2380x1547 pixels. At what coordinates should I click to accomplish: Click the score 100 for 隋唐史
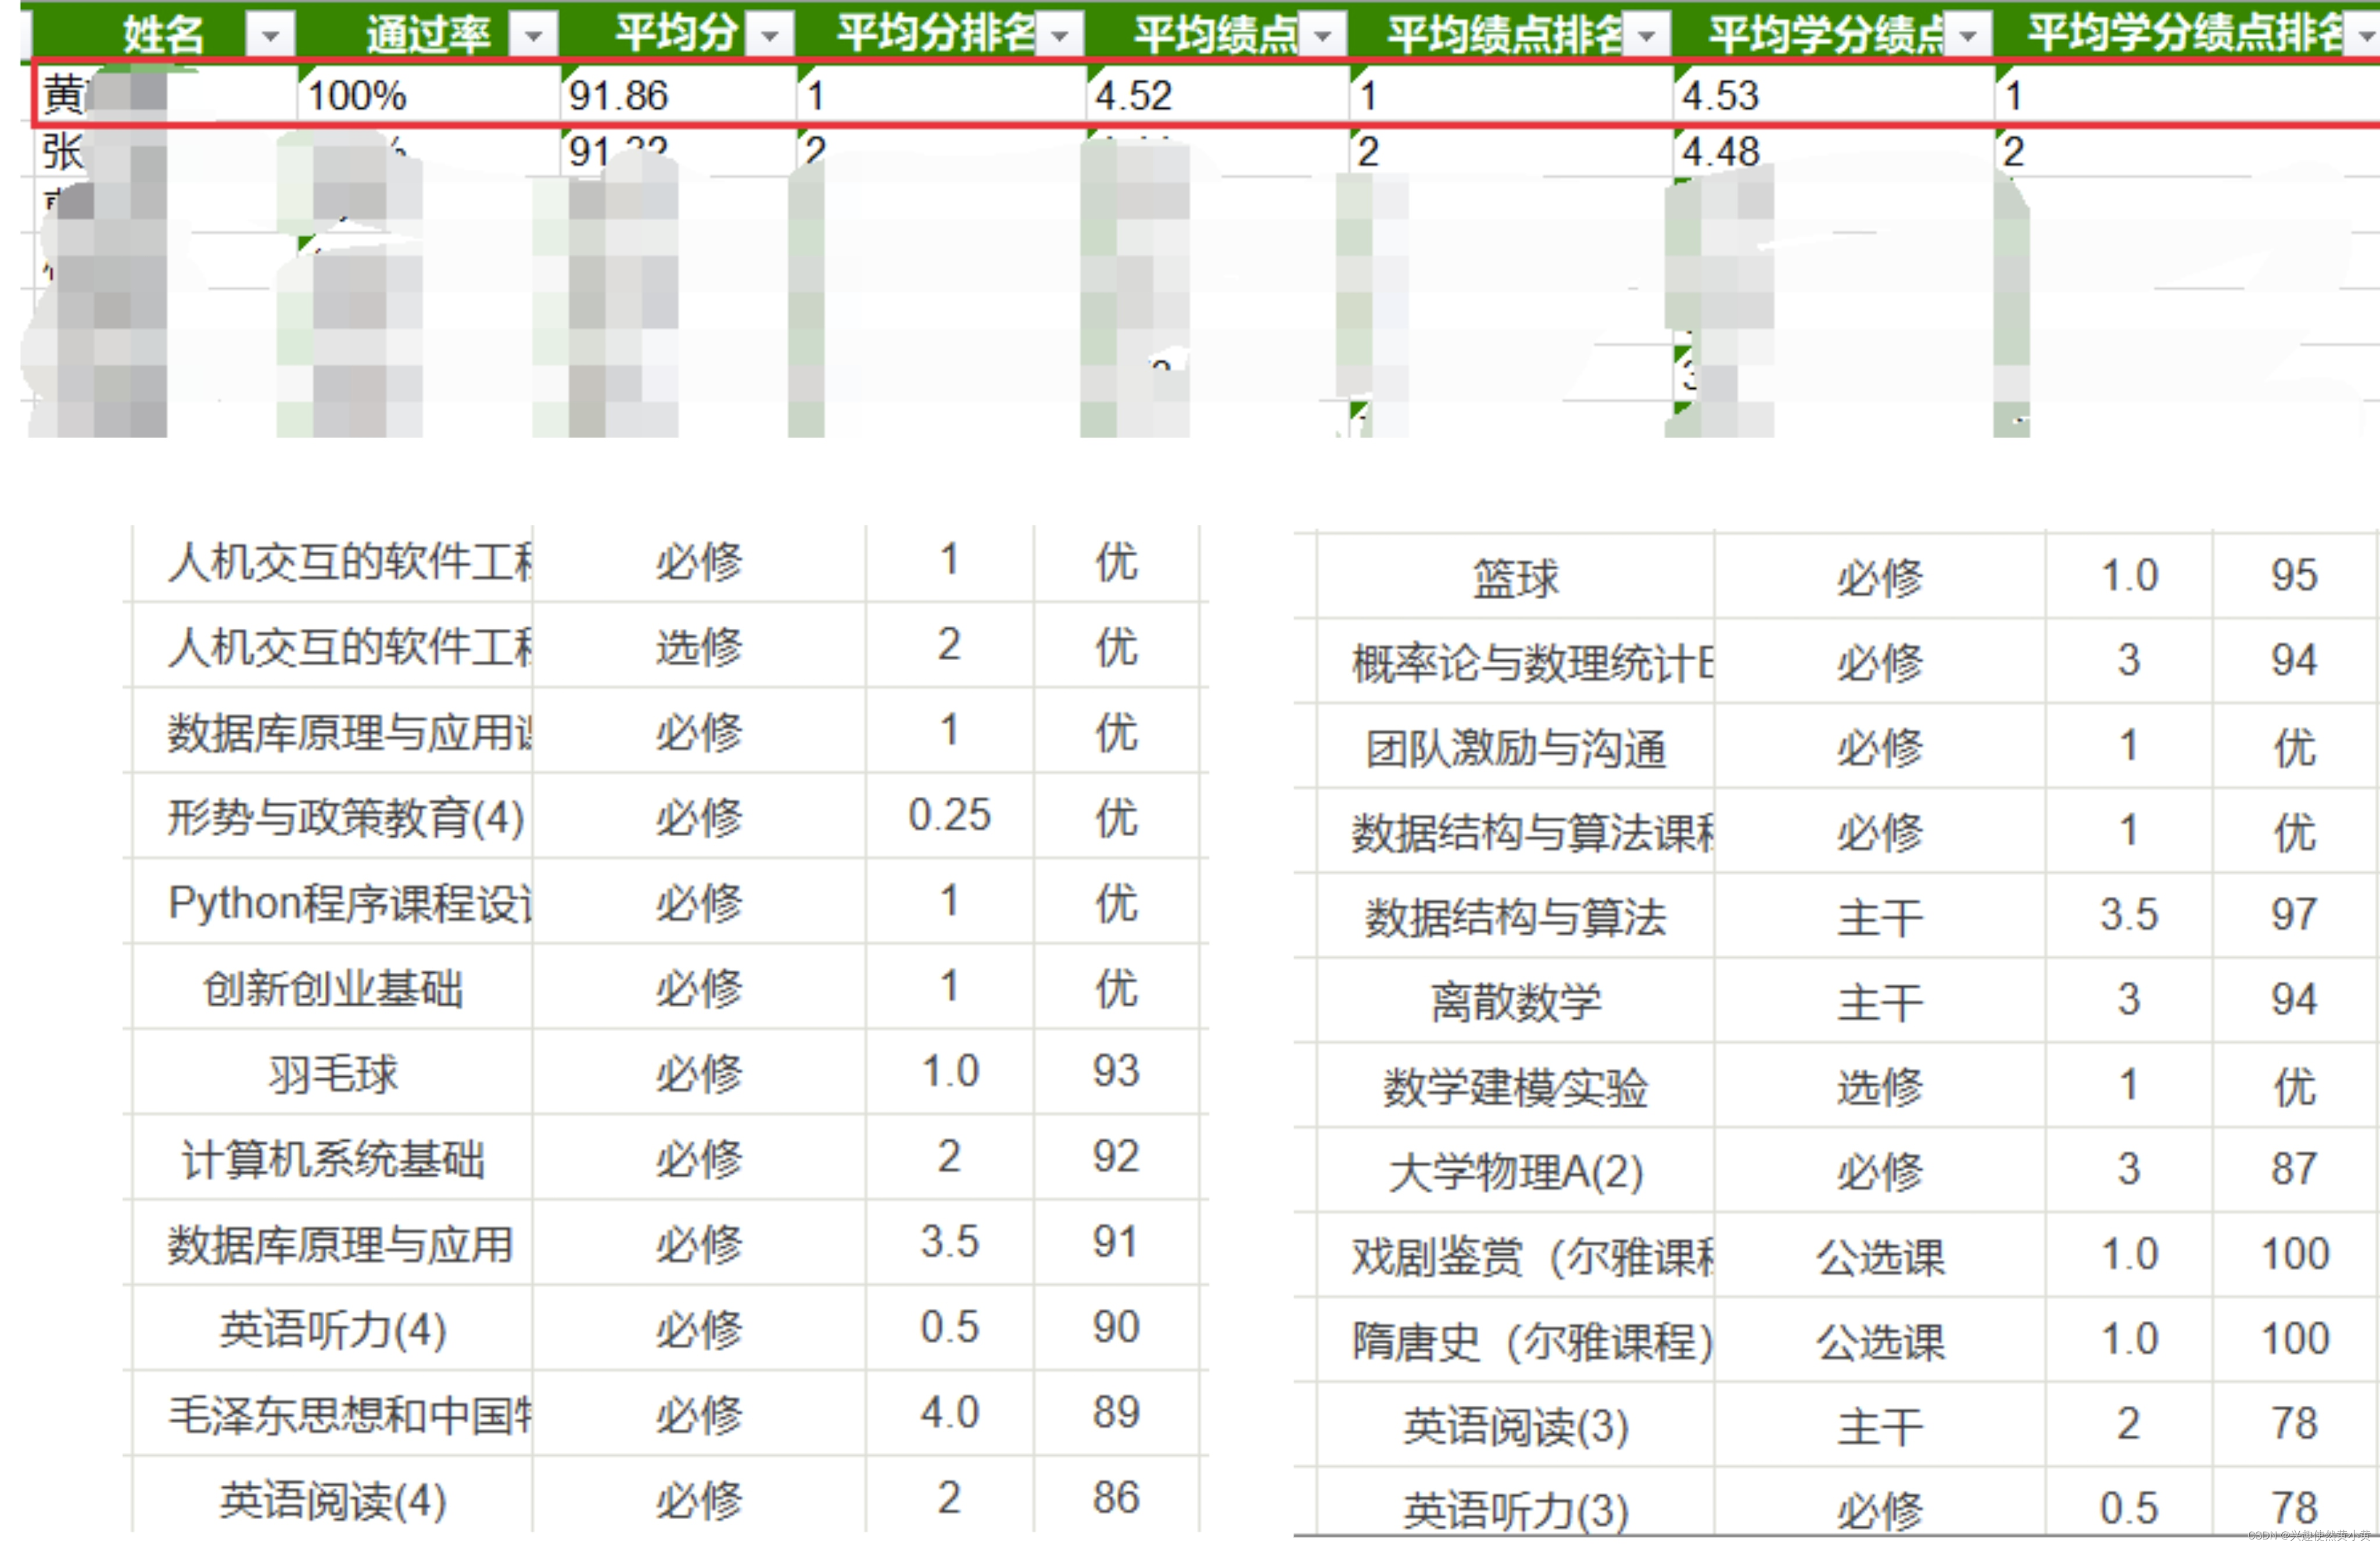click(x=2295, y=1338)
